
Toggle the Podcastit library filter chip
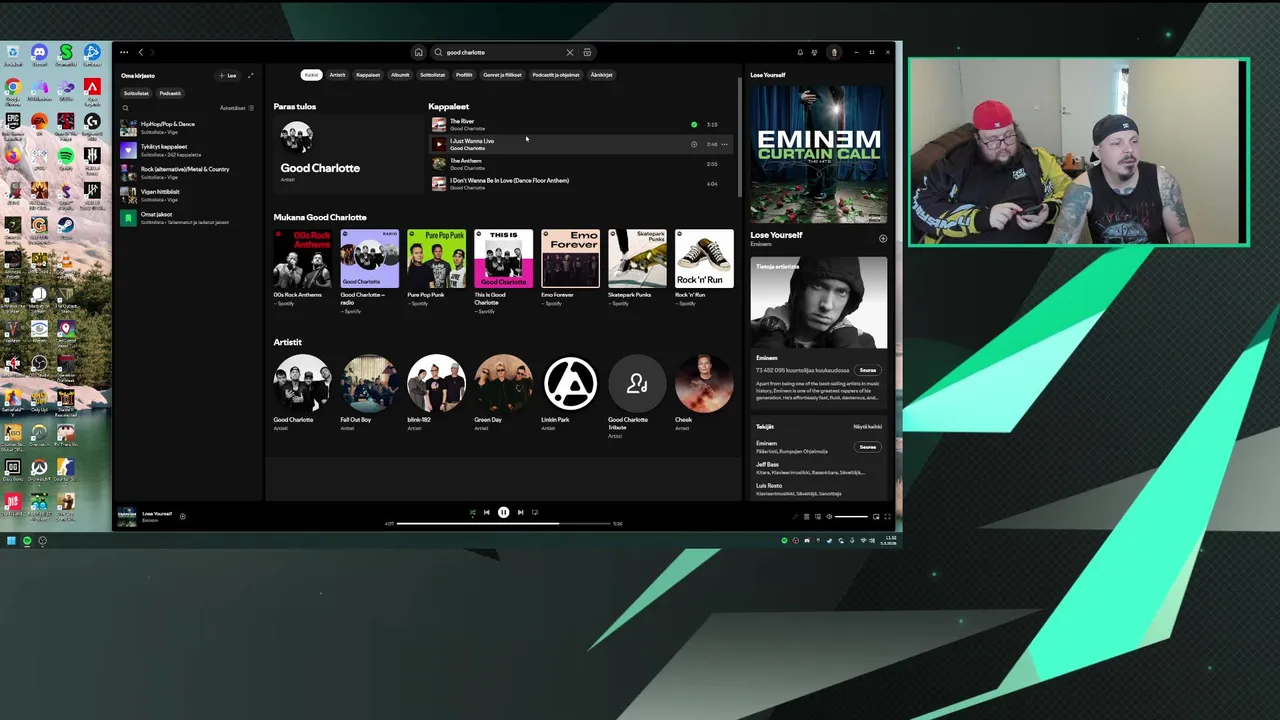pyautogui.click(x=170, y=93)
